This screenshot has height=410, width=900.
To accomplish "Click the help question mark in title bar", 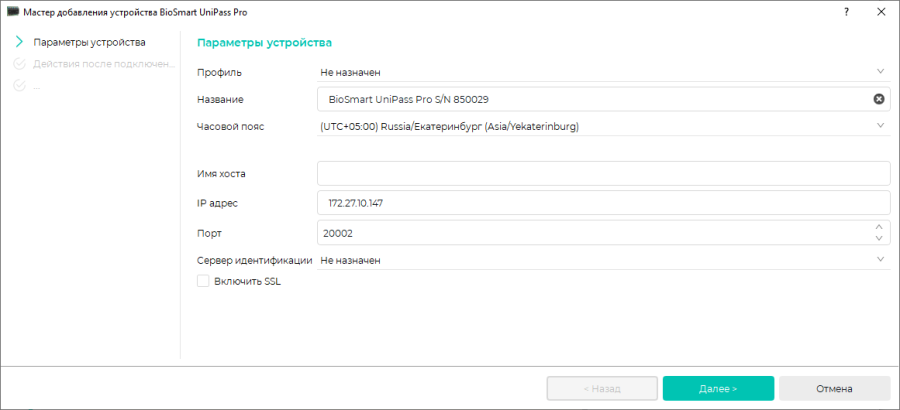I will [846, 11].
